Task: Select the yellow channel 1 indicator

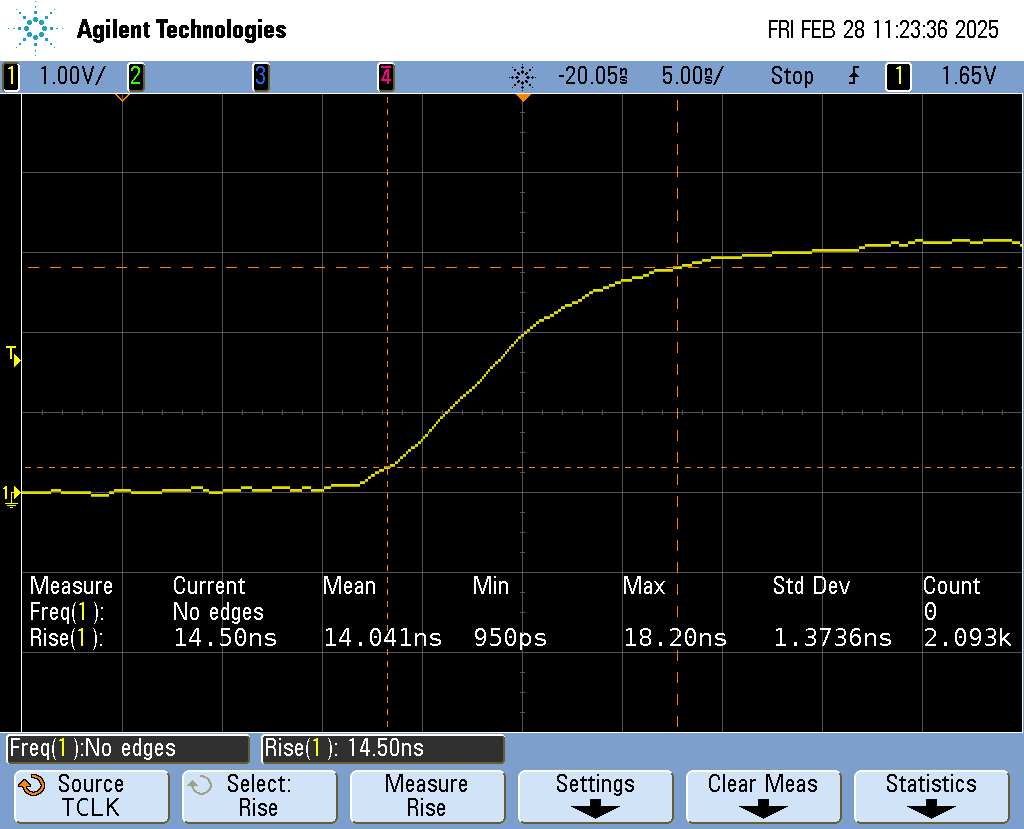Action: point(11,76)
